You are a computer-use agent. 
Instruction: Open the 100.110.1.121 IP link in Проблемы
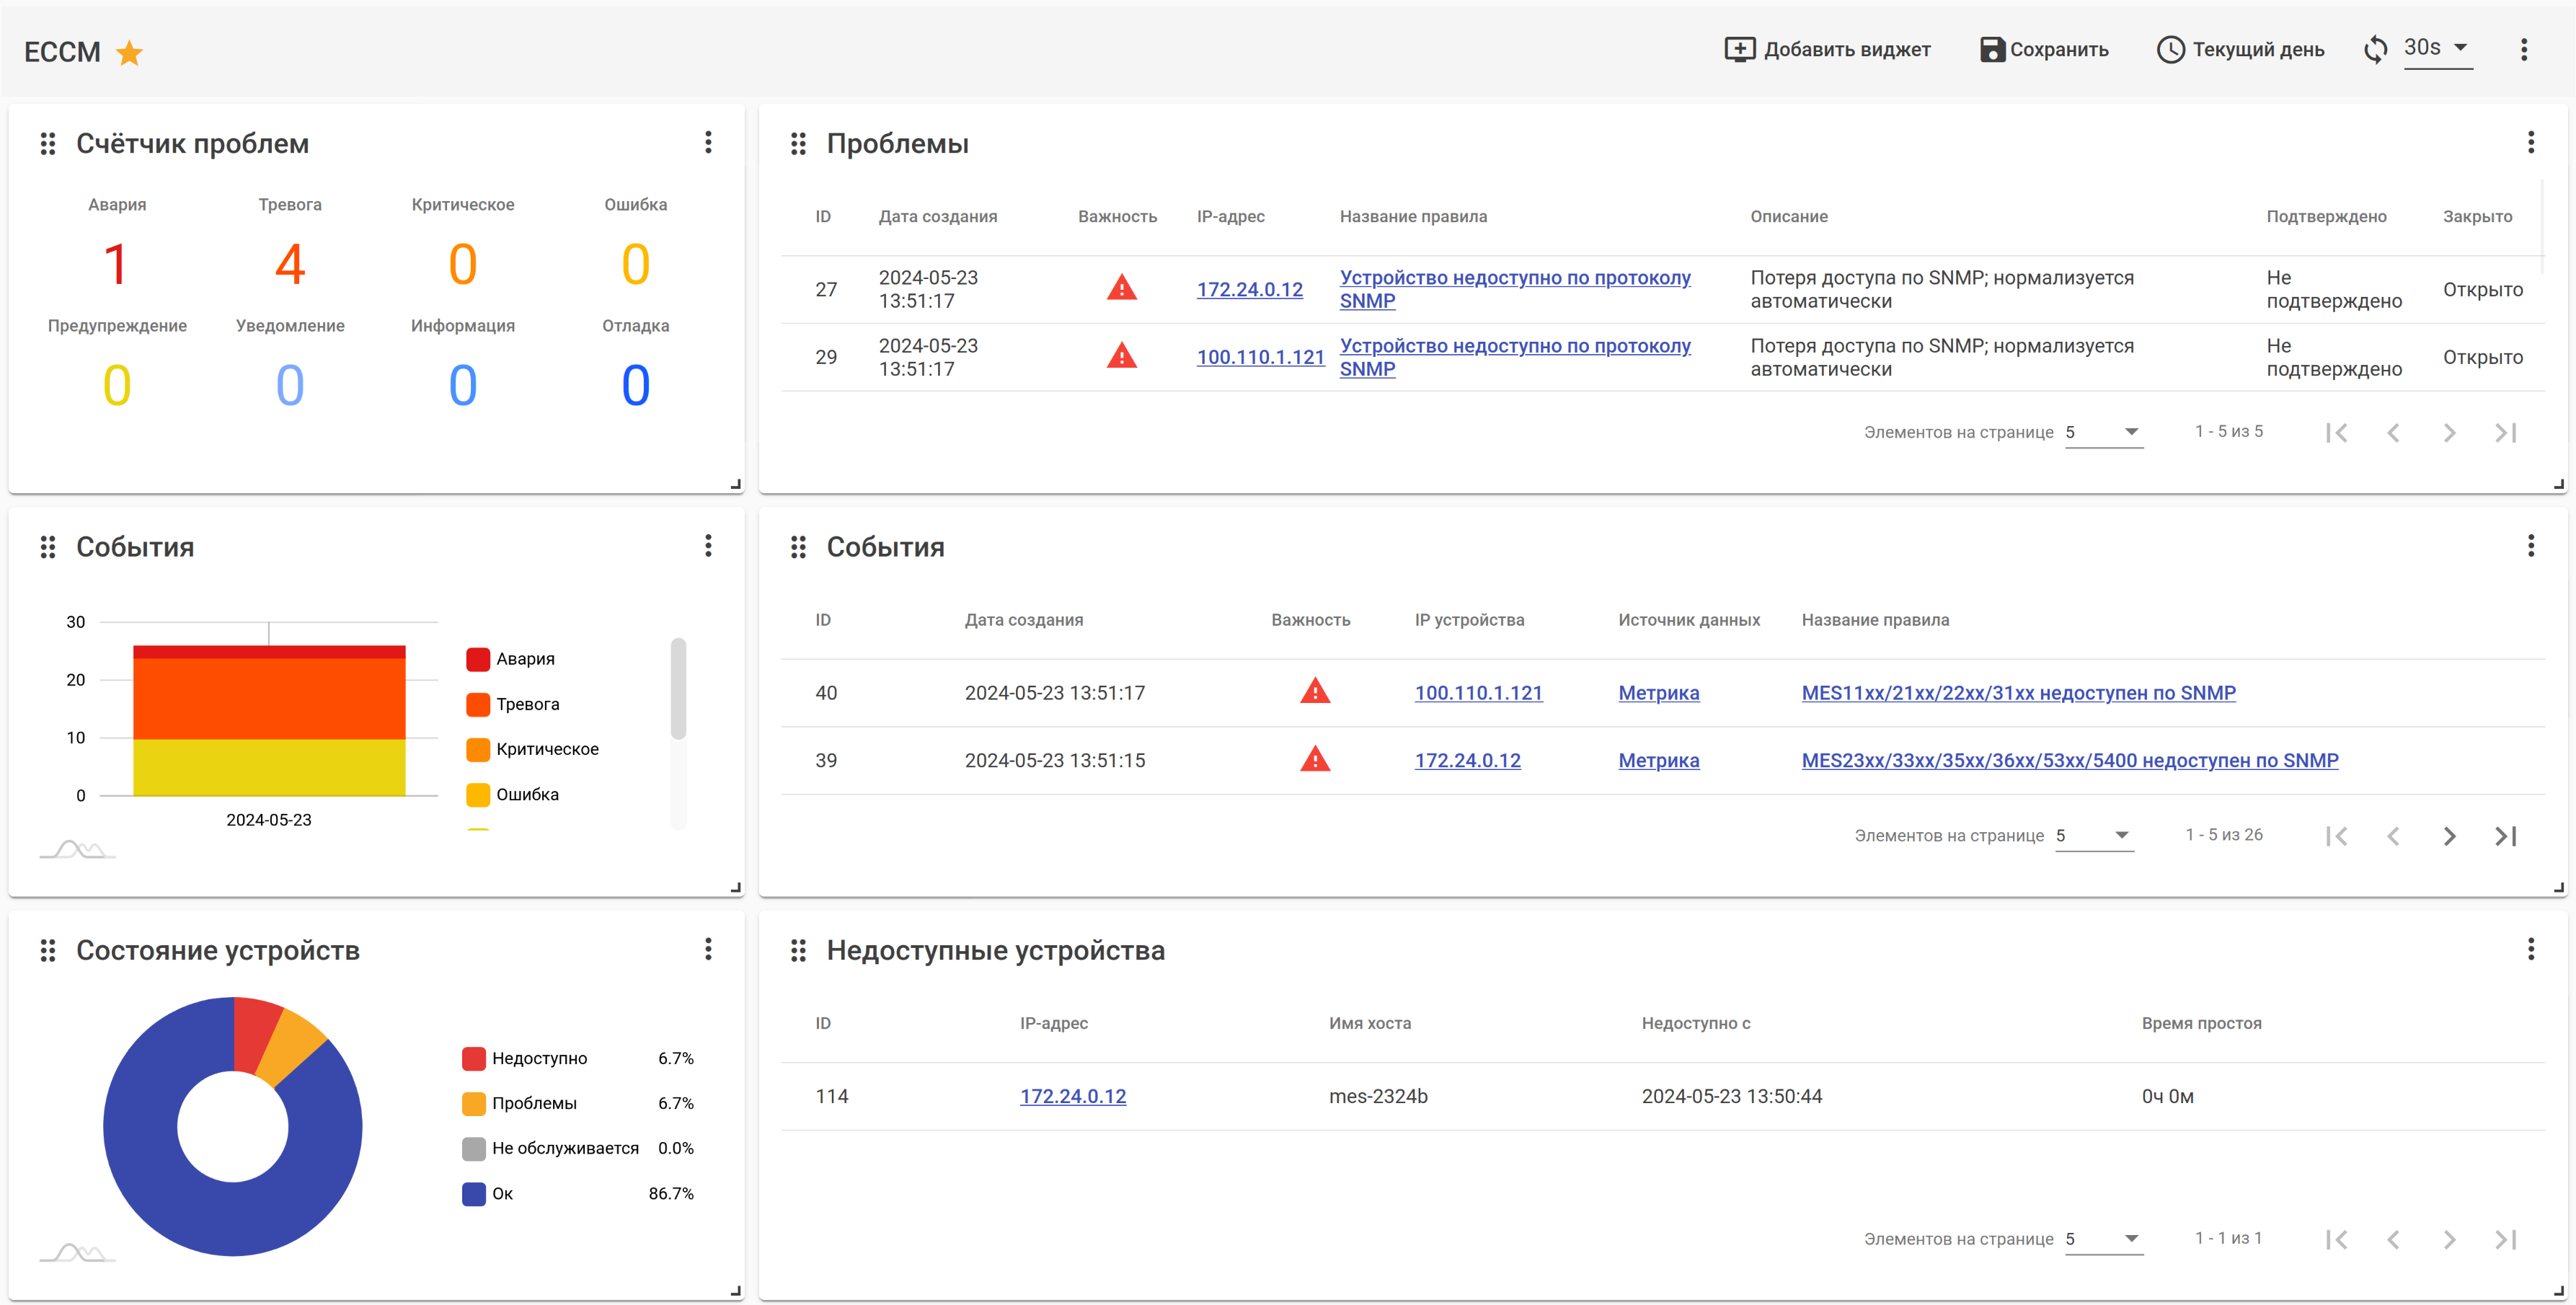coord(1260,357)
